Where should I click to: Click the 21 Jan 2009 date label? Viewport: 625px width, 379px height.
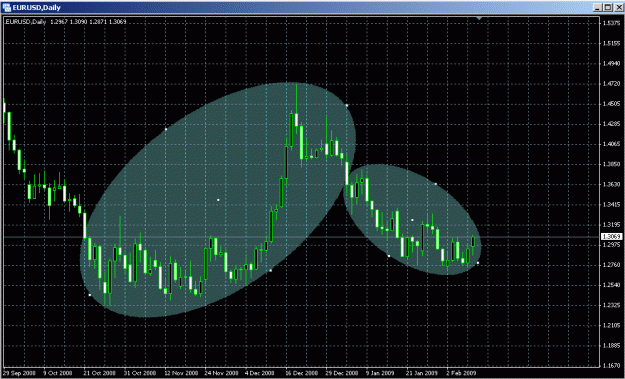pos(422,373)
